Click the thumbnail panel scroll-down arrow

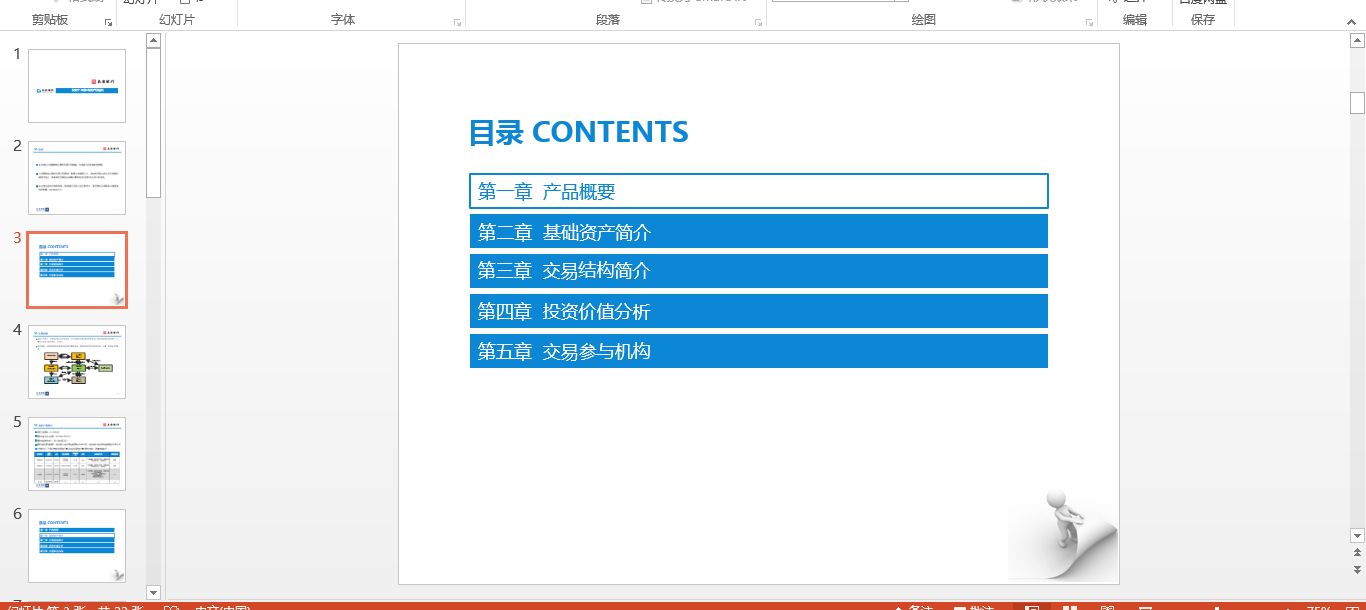pyautogui.click(x=153, y=592)
